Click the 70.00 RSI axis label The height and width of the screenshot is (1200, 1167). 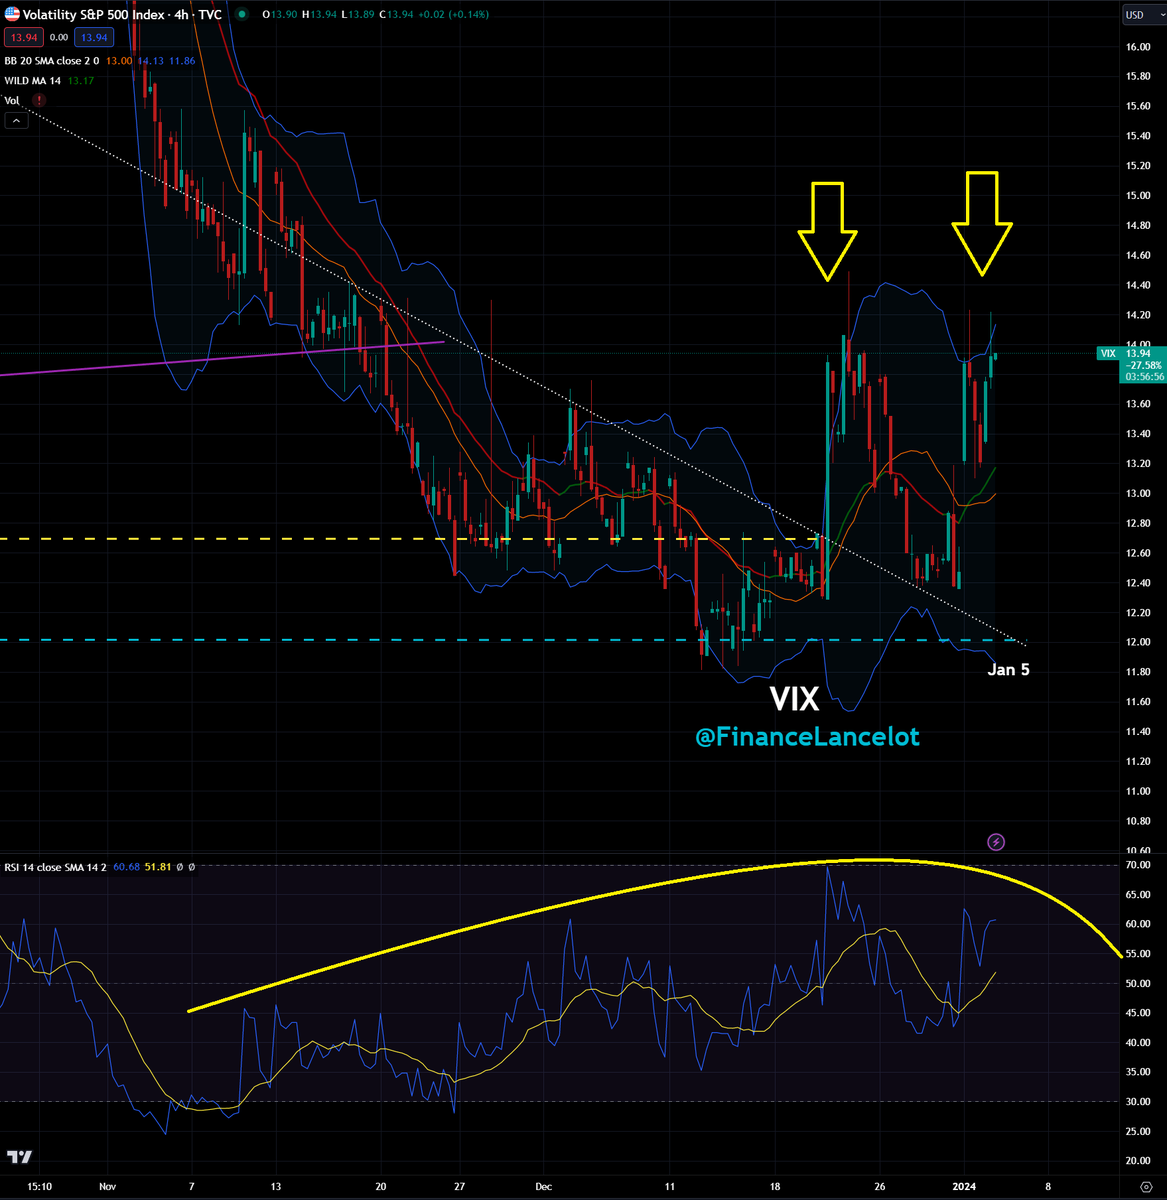[1137, 865]
